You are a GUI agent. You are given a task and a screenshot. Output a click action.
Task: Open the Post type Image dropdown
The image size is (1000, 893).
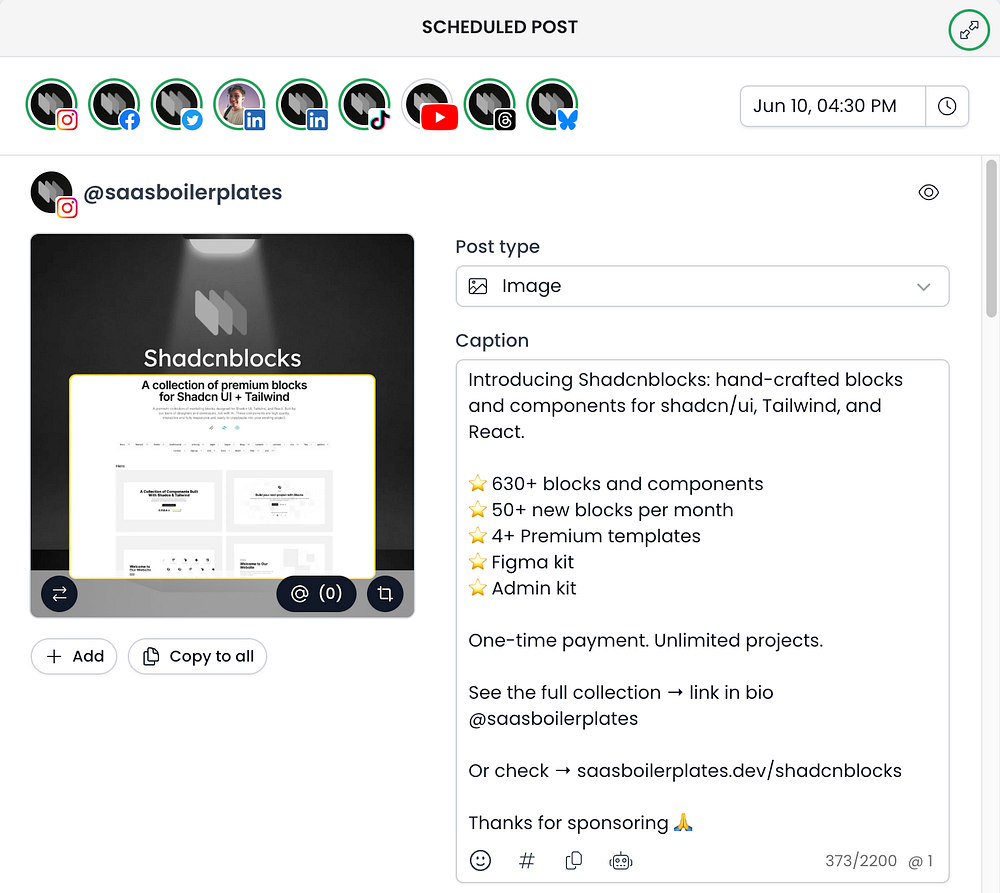coord(702,286)
